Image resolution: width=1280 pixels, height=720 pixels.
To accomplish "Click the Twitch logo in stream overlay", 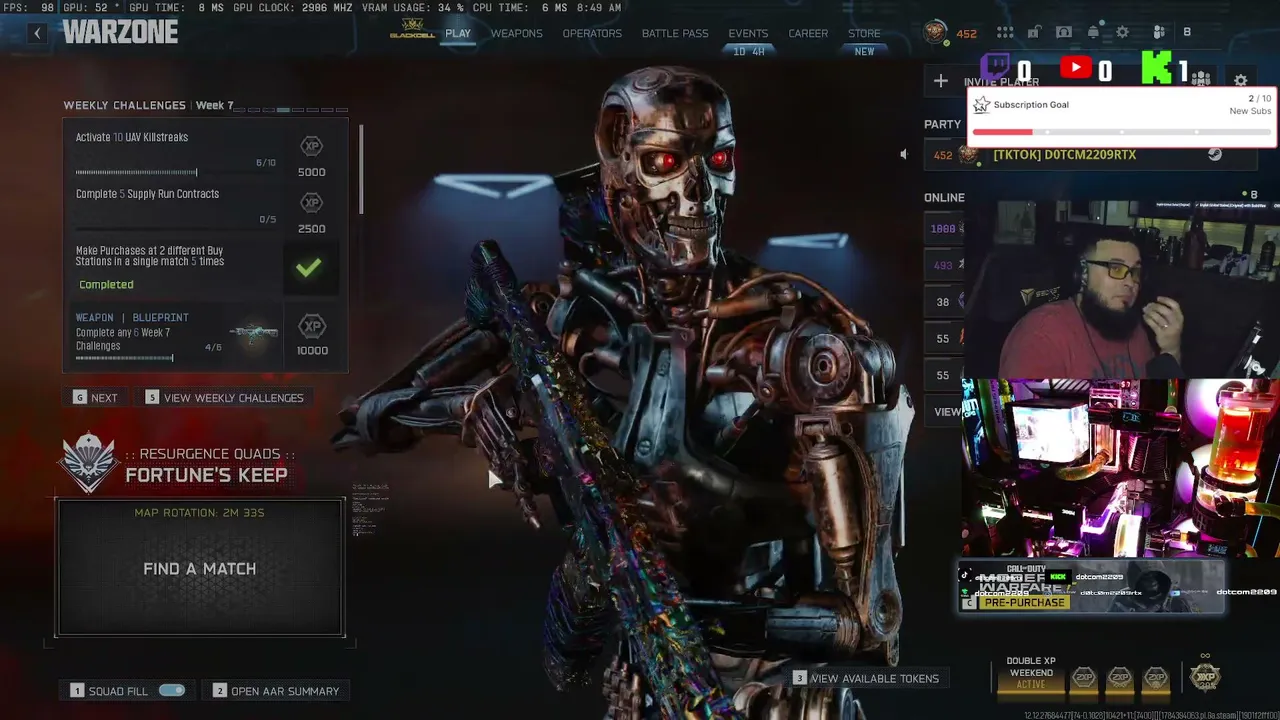I will pyautogui.click(x=995, y=68).
